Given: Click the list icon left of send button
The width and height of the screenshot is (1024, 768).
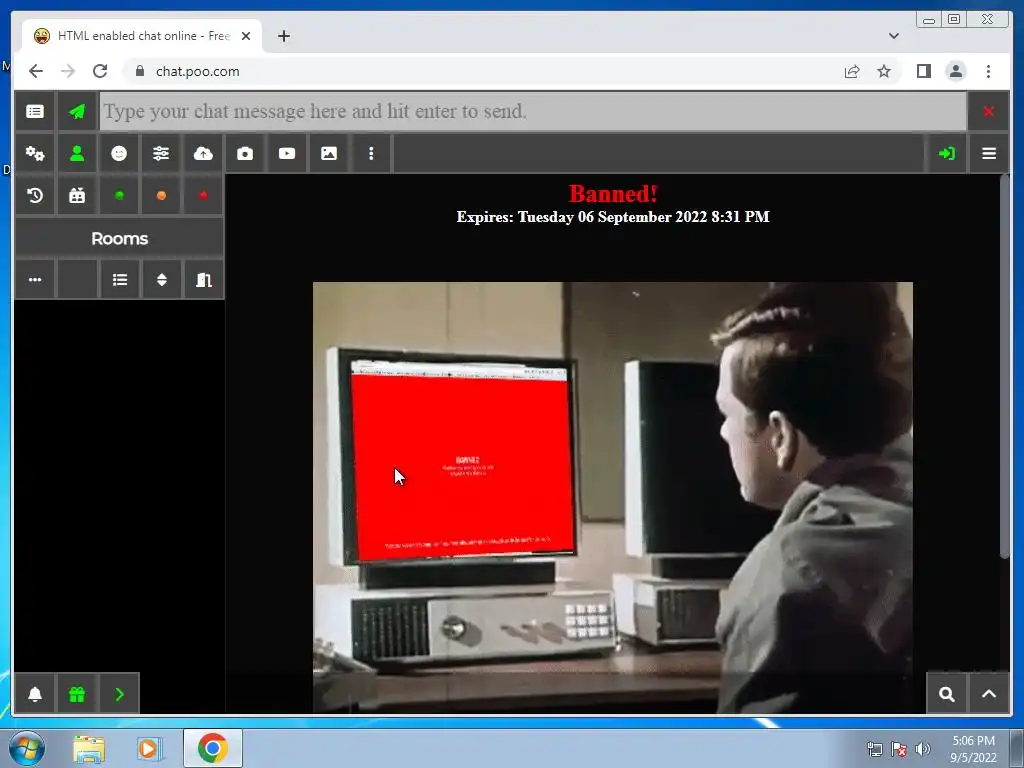Looking at the screenshot, I should coord(35,112).
